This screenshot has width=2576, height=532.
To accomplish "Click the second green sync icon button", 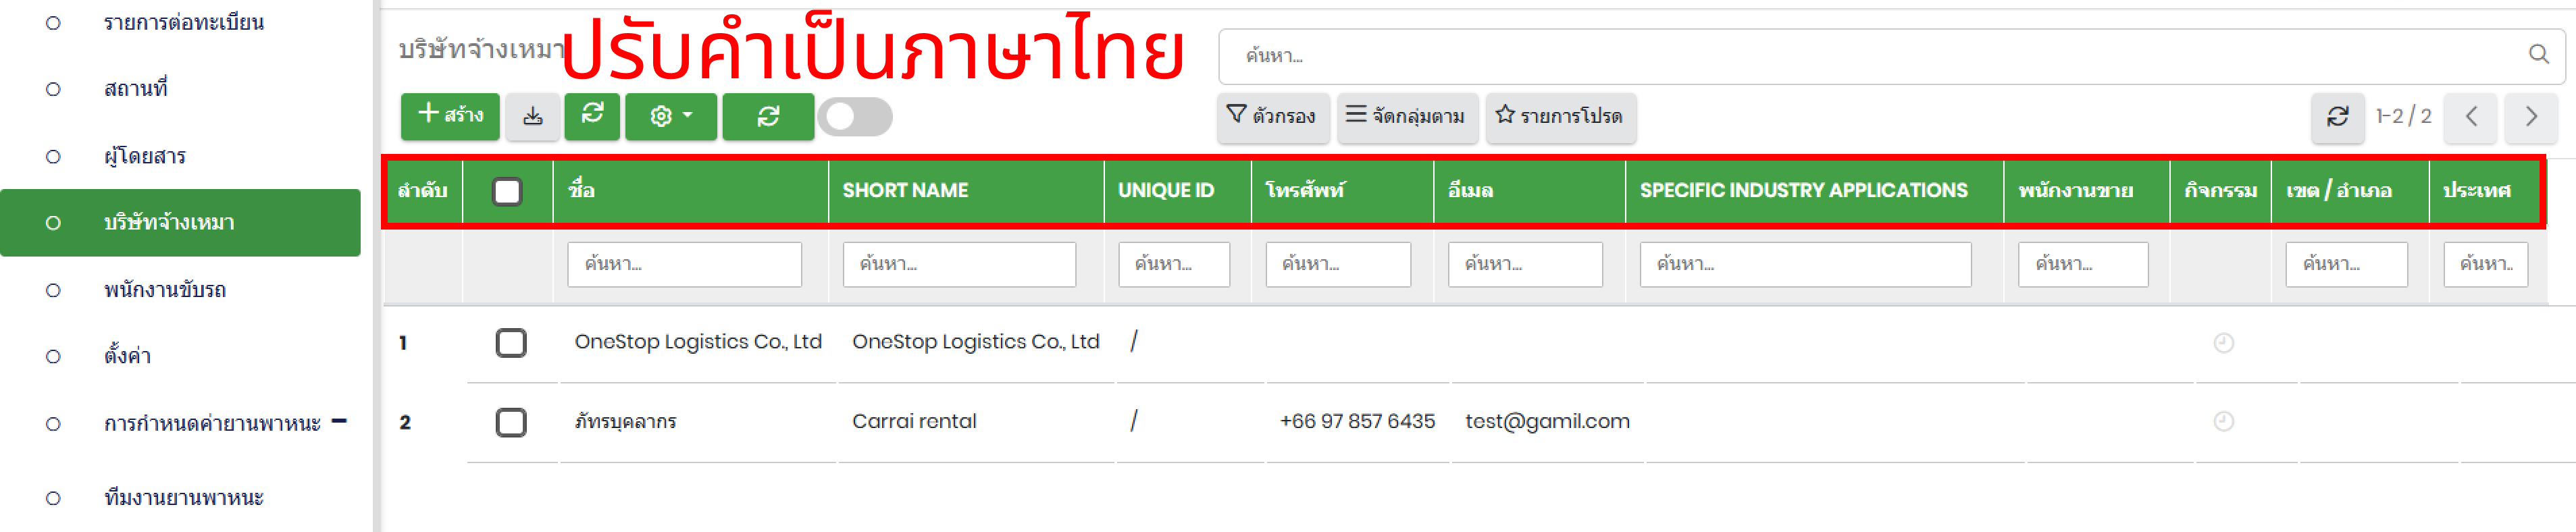I will 767,117.
